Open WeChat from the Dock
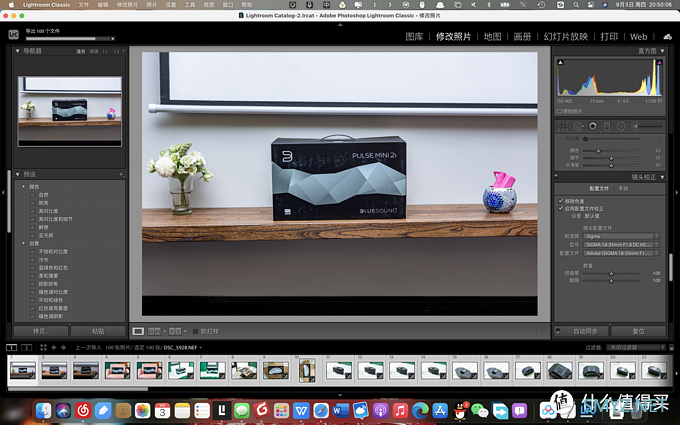The height and width of the screenshot is (425, 680). click(480, 410)
